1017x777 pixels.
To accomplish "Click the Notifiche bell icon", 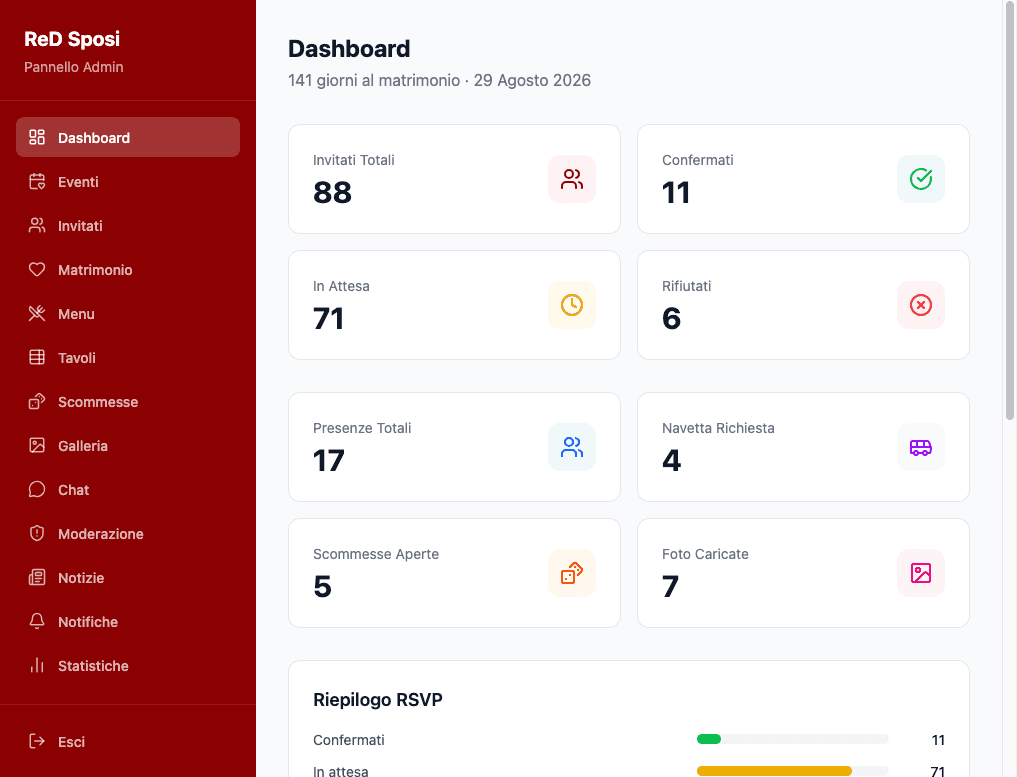I will tap(35, 621).
